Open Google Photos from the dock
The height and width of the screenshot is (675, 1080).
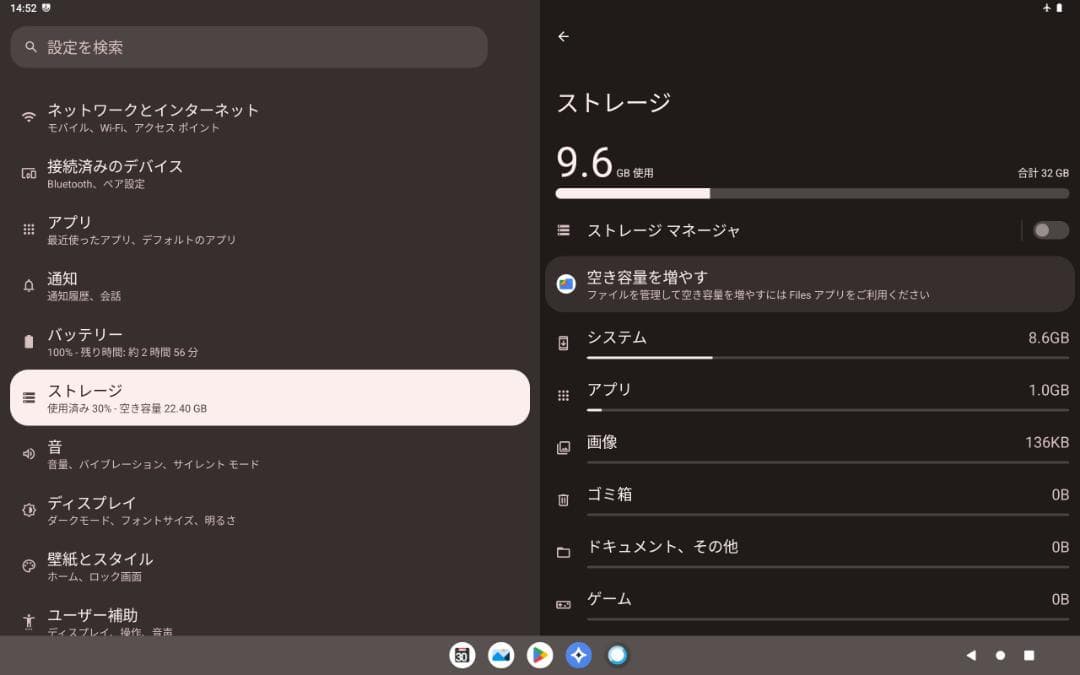point(501,655)
